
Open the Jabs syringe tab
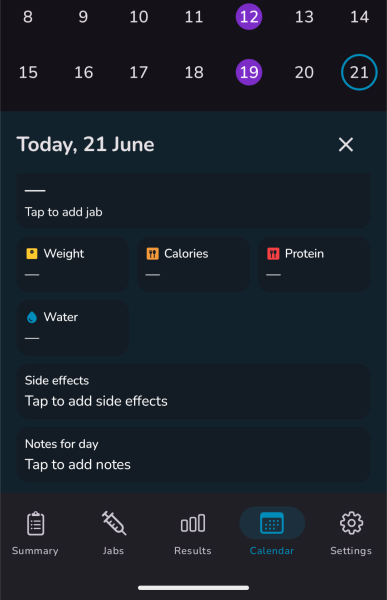click(x=114, y=533)
